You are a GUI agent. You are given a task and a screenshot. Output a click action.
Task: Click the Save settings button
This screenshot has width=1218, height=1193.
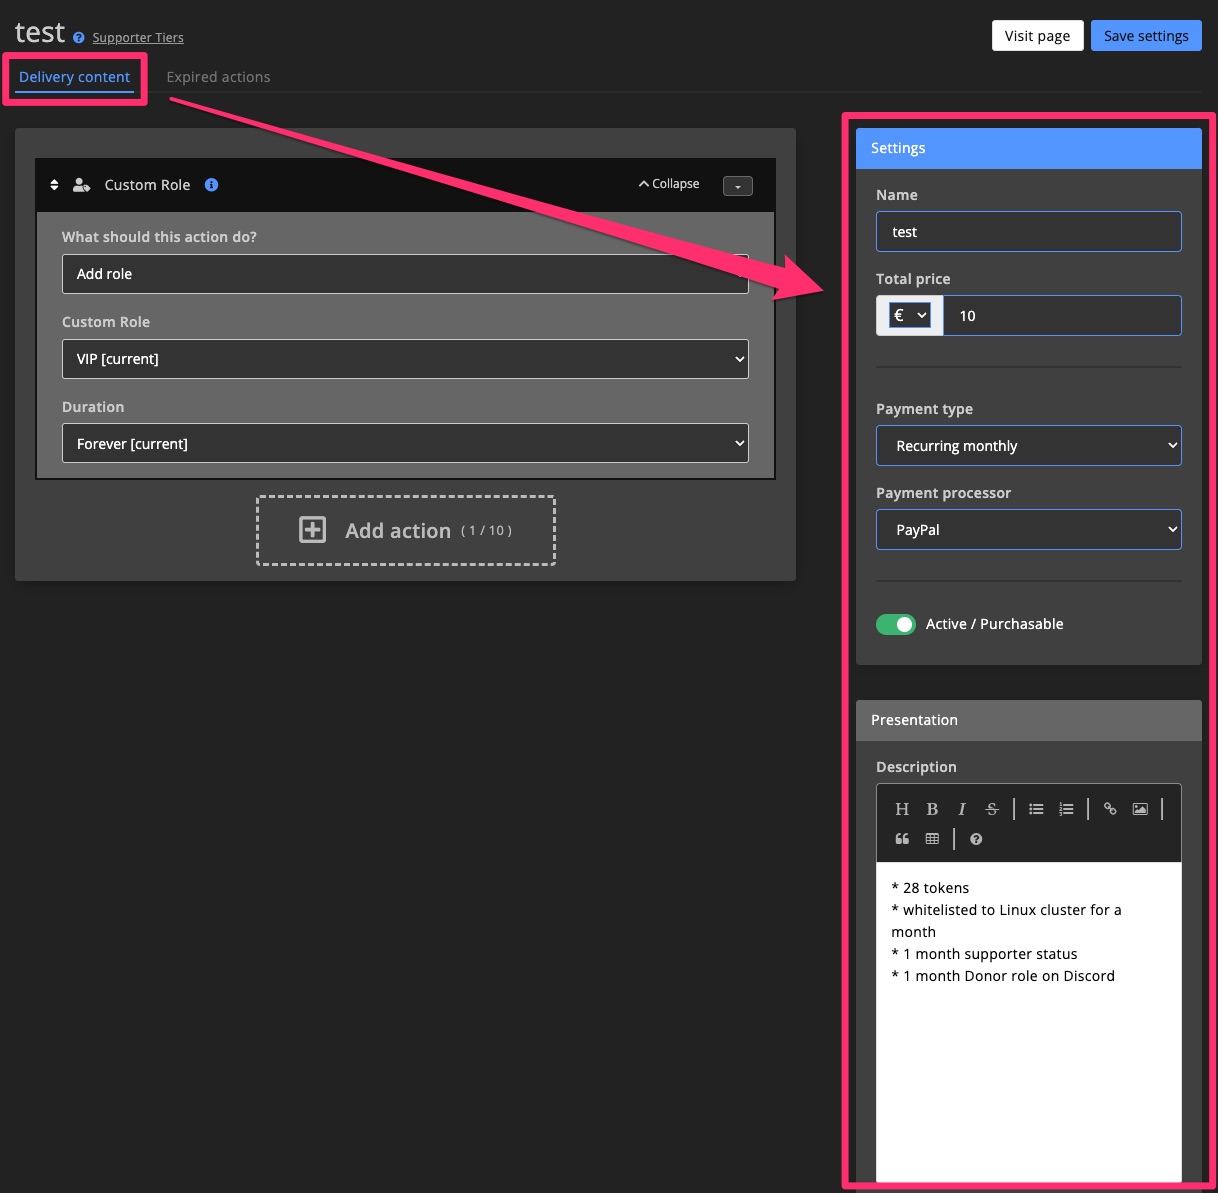pyautogui.click(x=1146, y=35)
